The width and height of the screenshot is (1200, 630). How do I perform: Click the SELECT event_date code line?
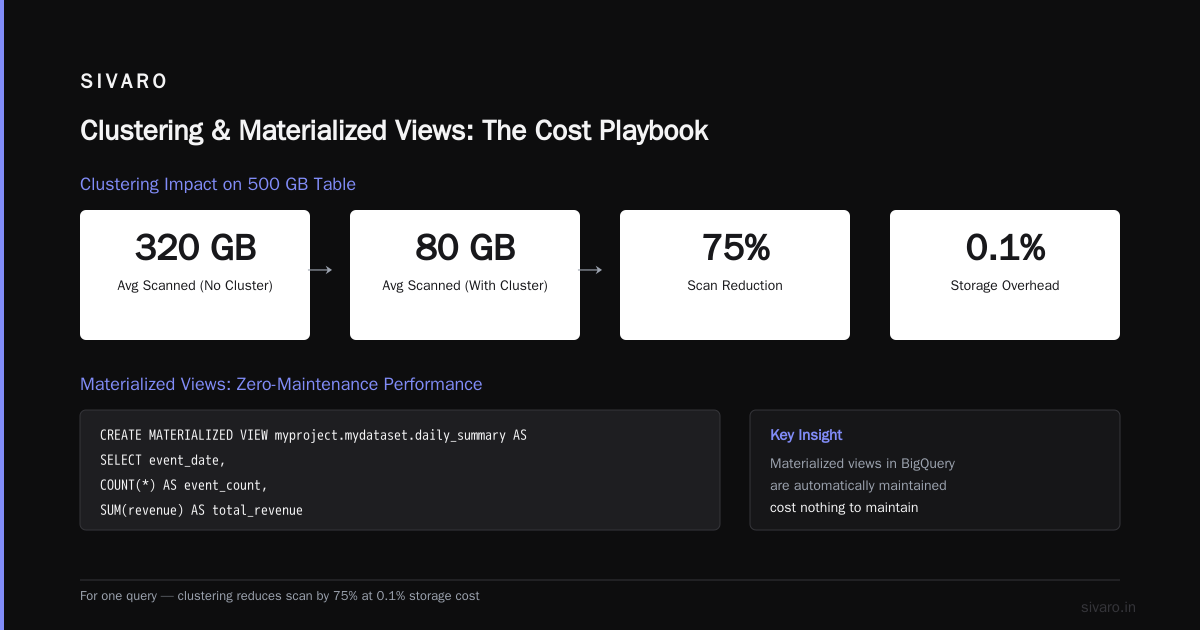163,461
